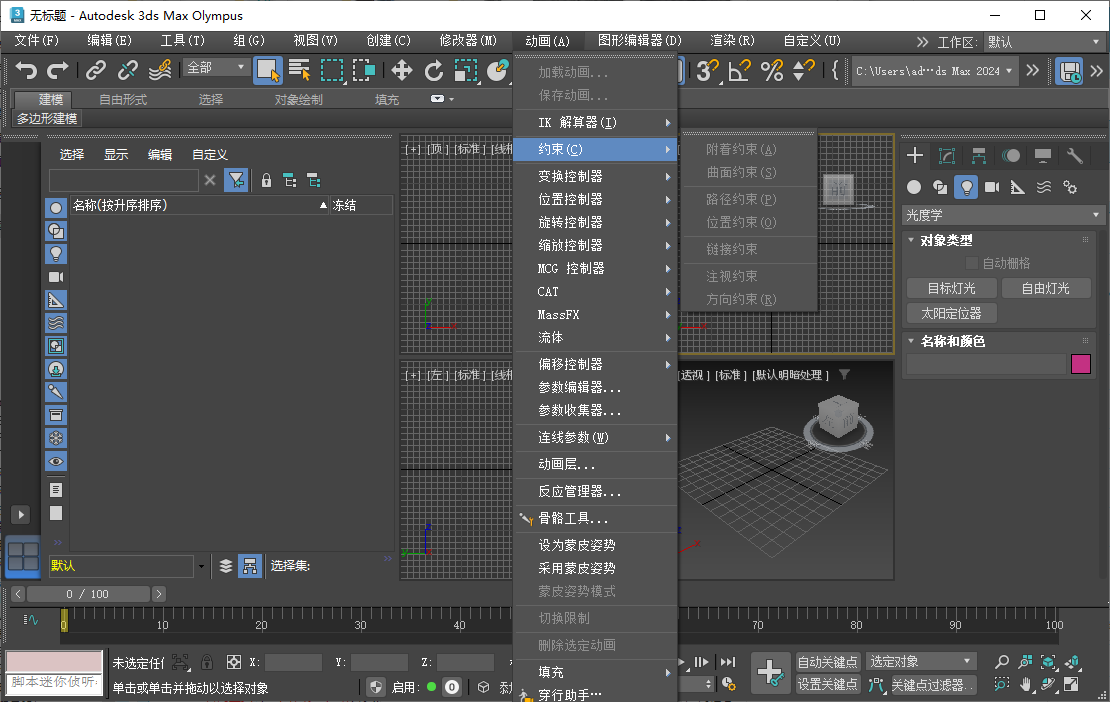Open the 默认 layer dropdown arrow
1110x702 pixels.
click(202, 566)
